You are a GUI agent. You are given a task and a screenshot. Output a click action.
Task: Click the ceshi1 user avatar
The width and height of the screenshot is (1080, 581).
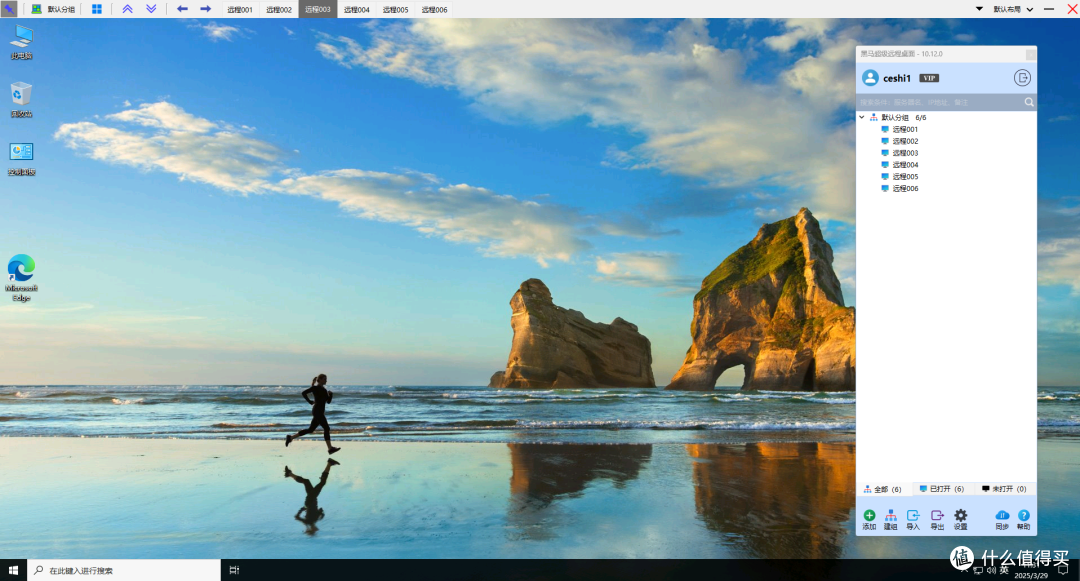[871, 78]
